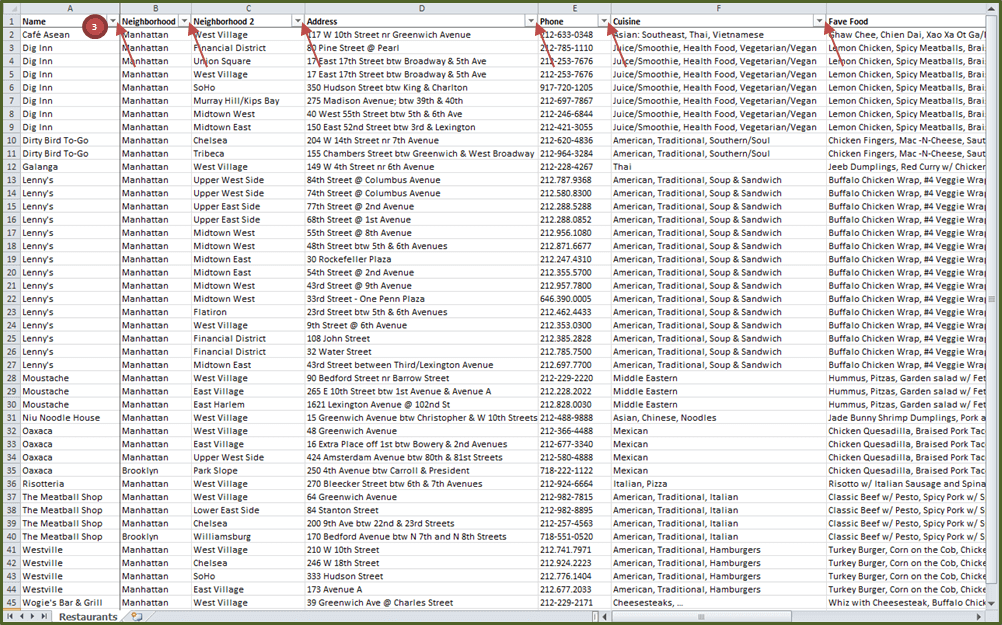Select column D header
The width and height of the screenshot is (1002, 625).
tap(421, 8)
